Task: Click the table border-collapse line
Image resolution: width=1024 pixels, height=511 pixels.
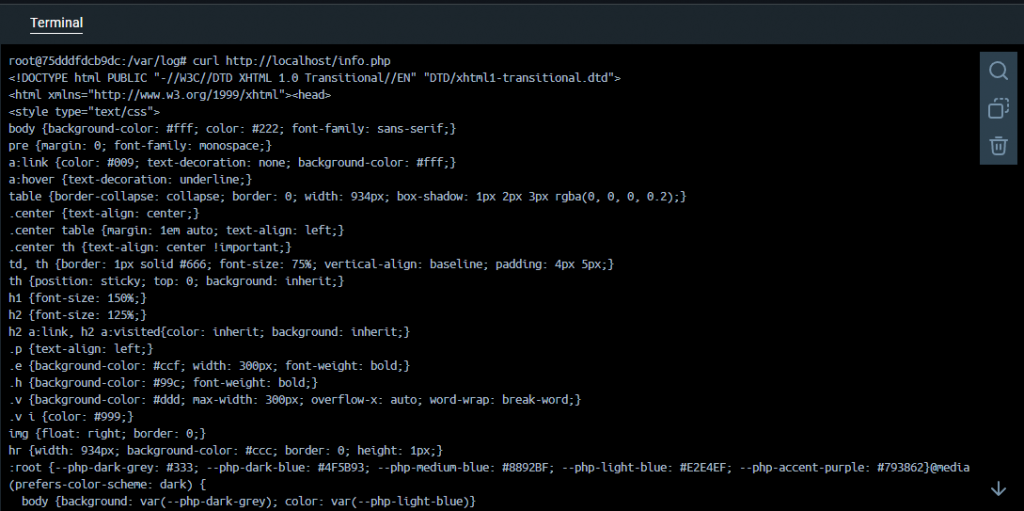Action: click(x=347, y=196)
